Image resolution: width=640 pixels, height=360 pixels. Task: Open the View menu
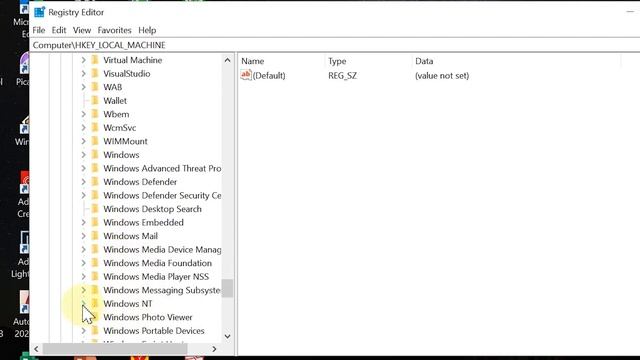click(82, 30)
